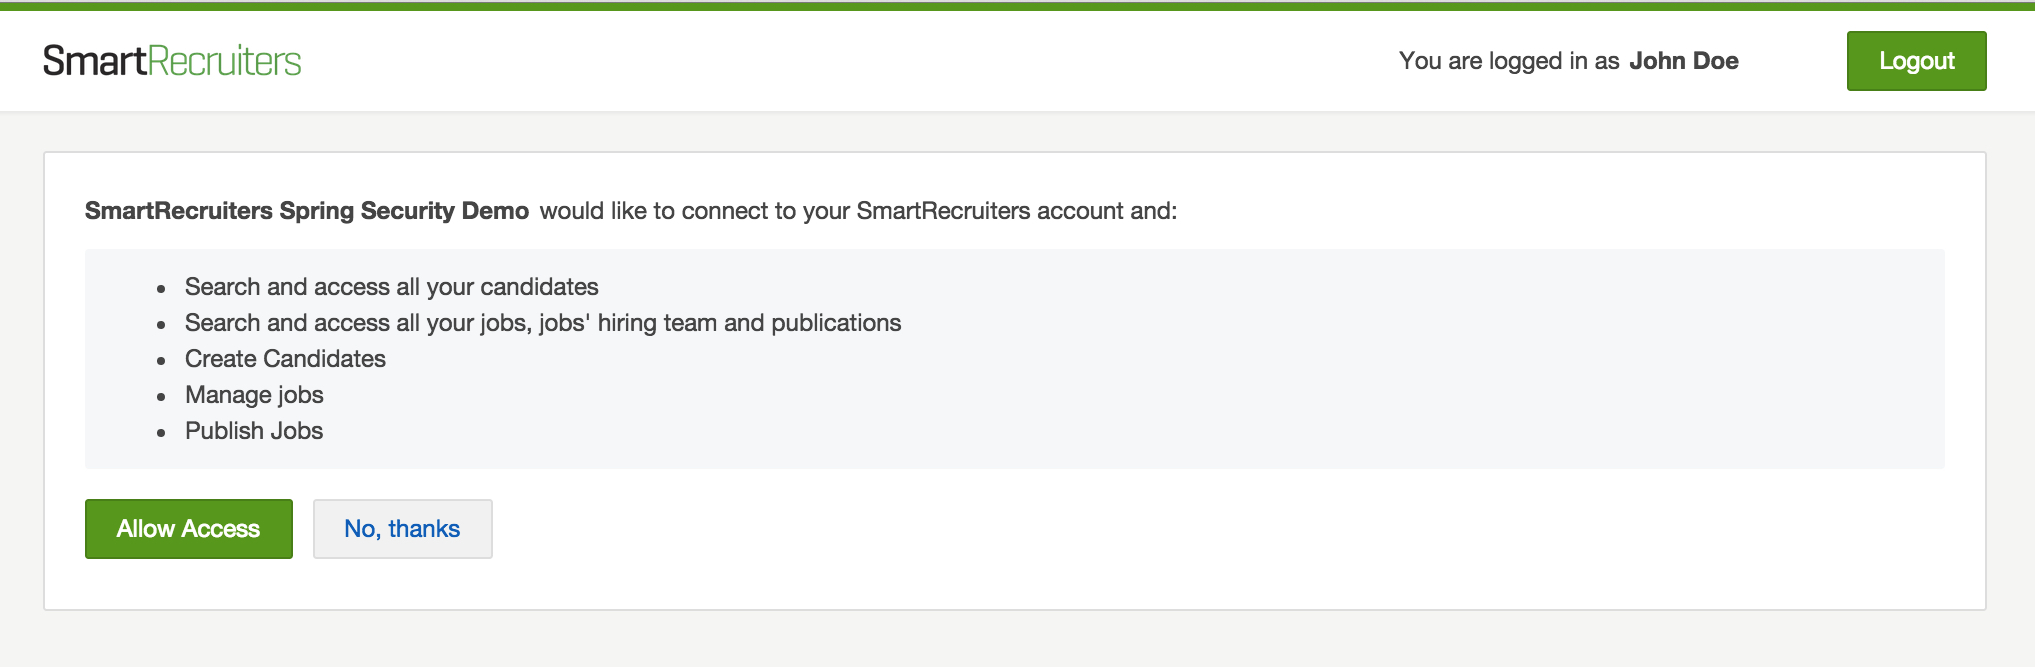
Task: Click the 'Publish Jobs' permission line
Action: click(254, 431)
